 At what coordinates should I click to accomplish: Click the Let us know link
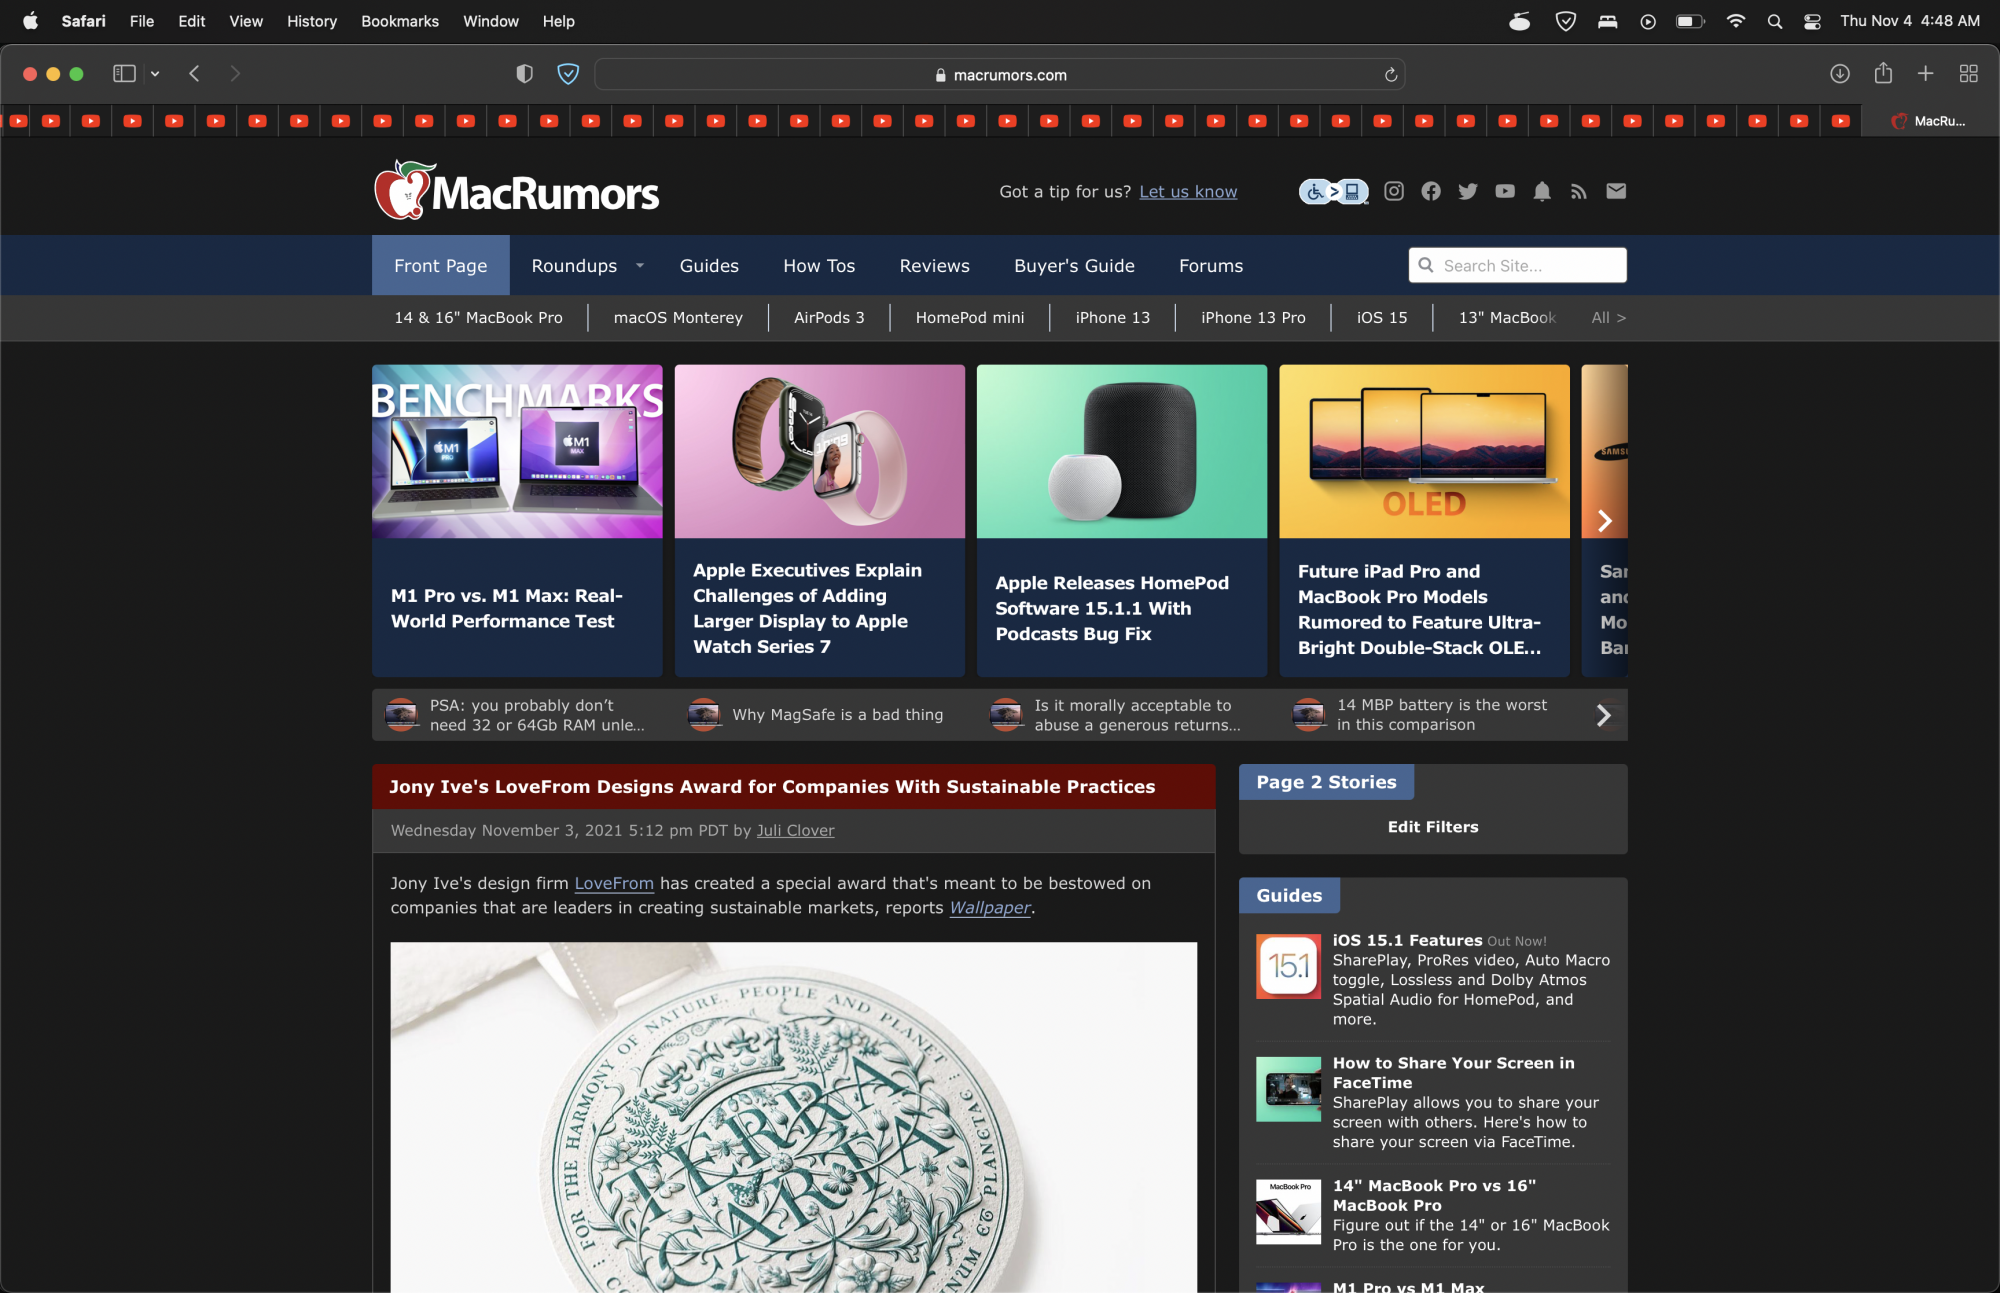(x=1188, y=192)
